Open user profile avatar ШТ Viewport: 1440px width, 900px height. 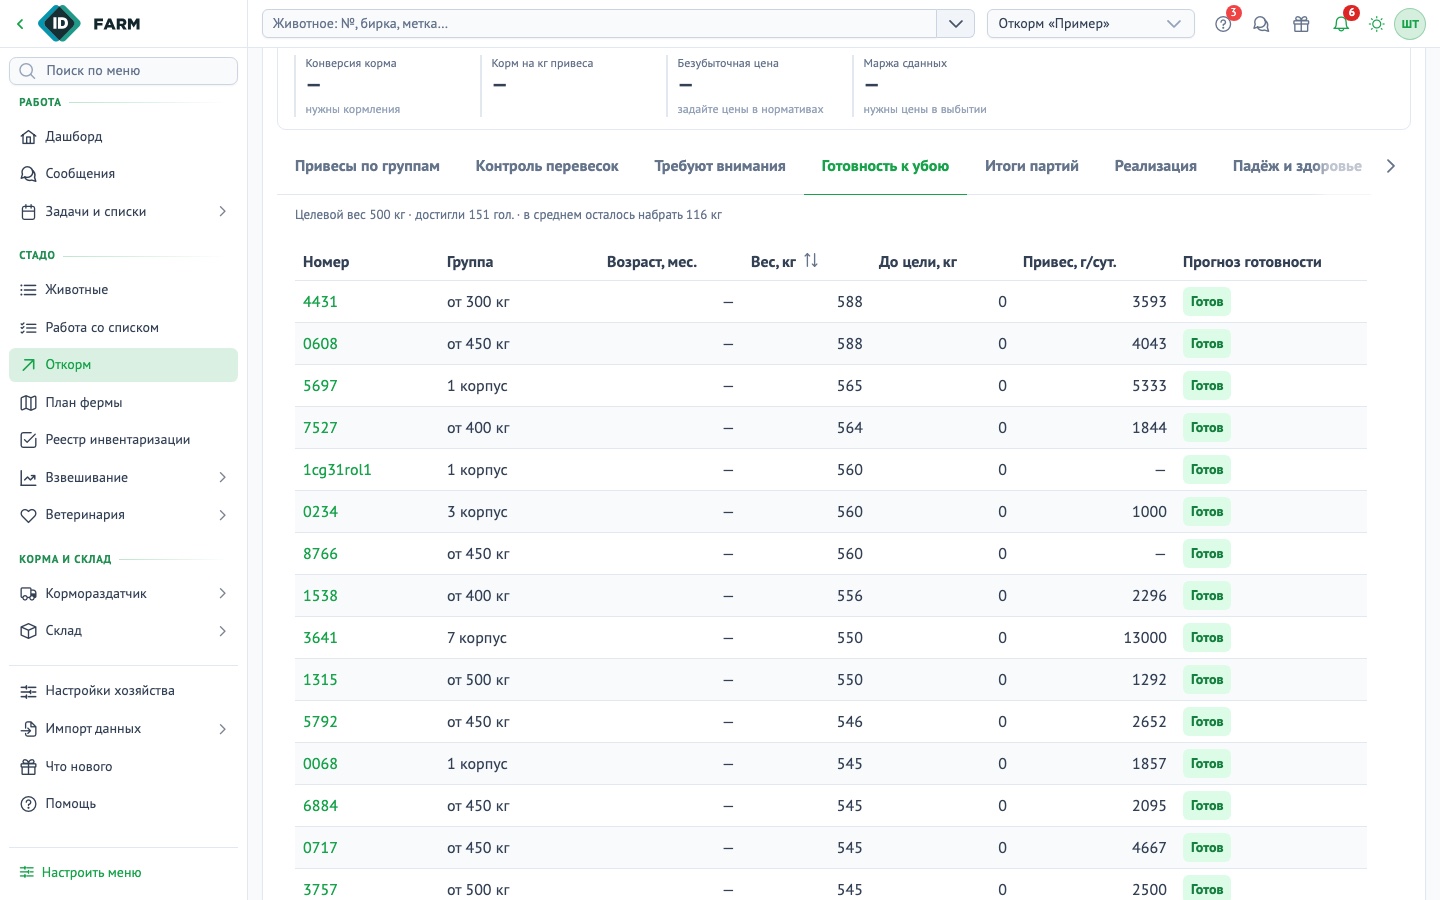[1410, 24]
